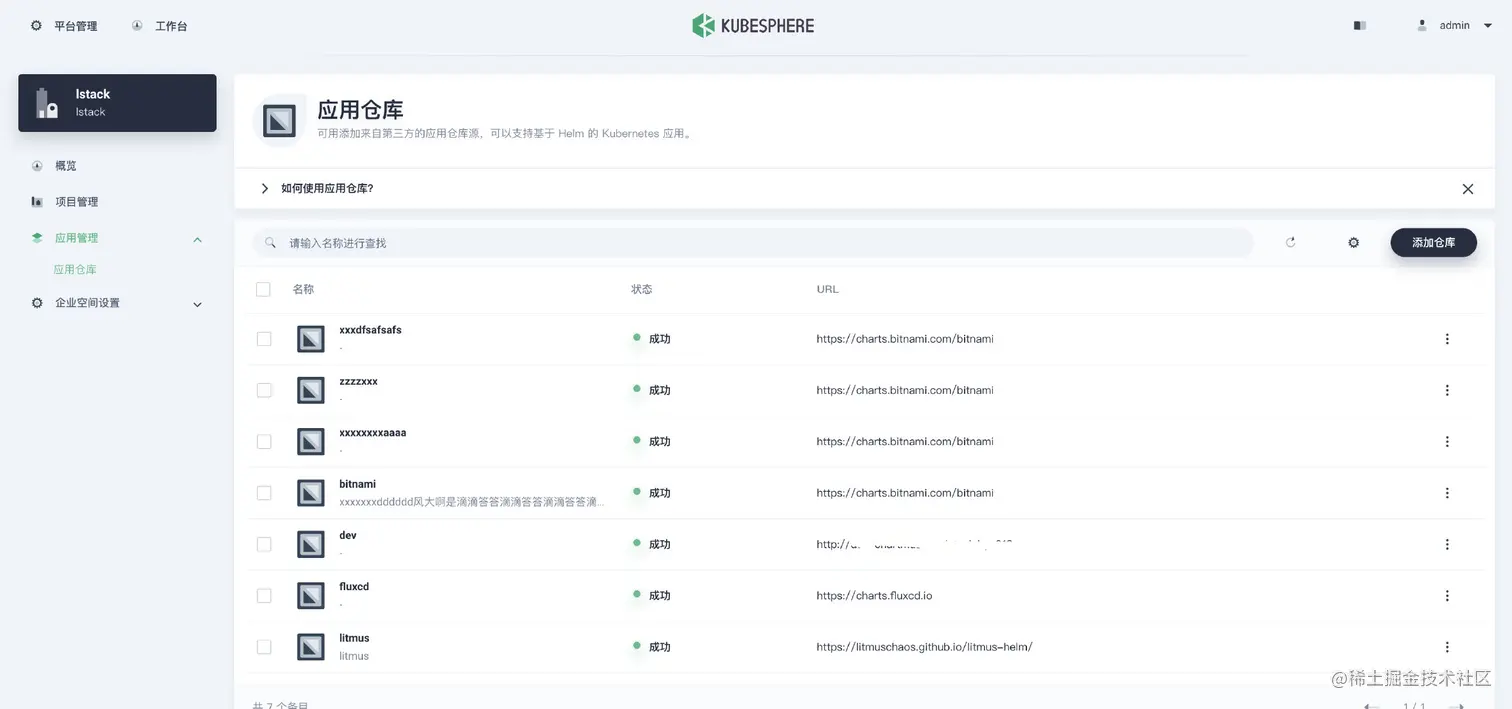The width and height of the screenshot is (1512, 709).
Task: Click the search magnifier icon
Action: coord(270,243)
